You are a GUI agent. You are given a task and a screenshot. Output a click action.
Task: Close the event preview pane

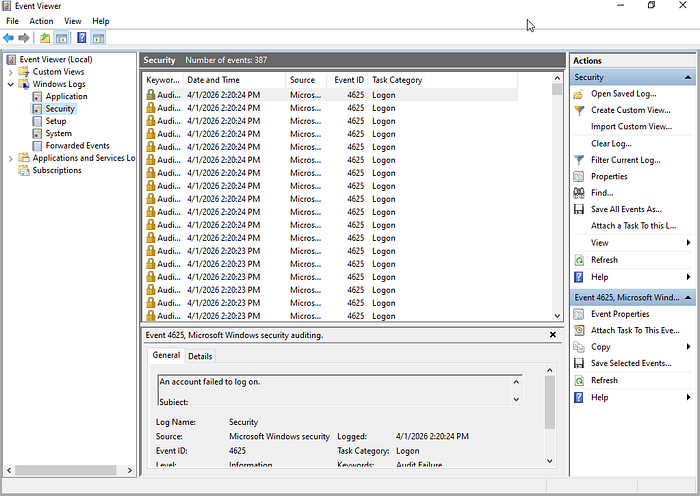point(553,334)
